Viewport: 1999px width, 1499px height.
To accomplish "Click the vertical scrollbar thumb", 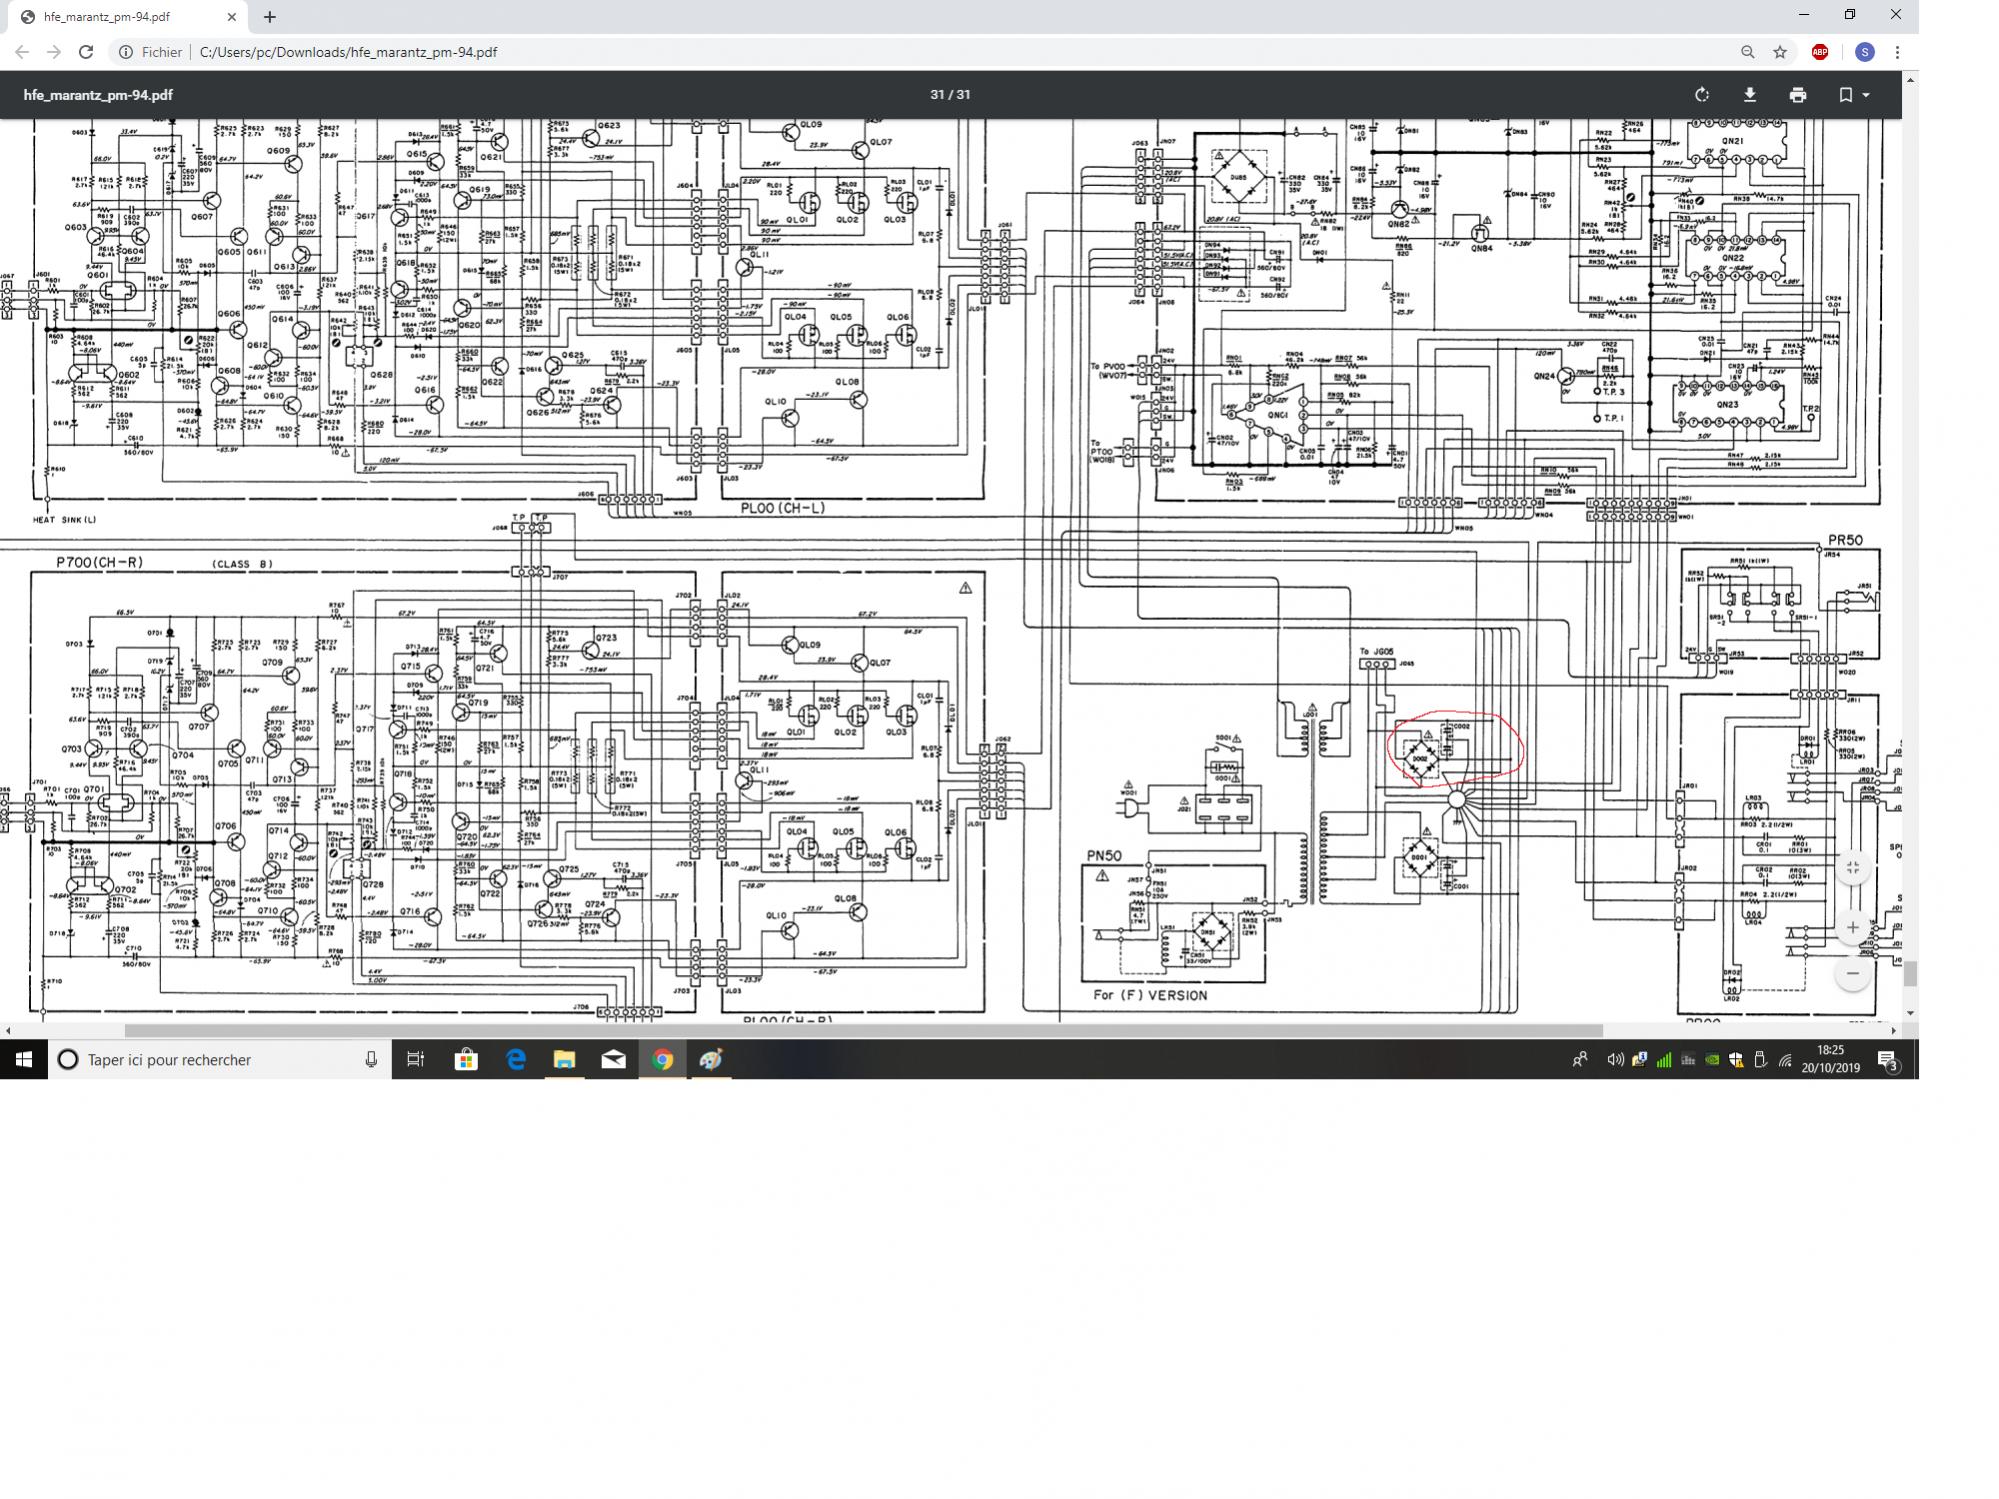I will (x=1911, y=973).
